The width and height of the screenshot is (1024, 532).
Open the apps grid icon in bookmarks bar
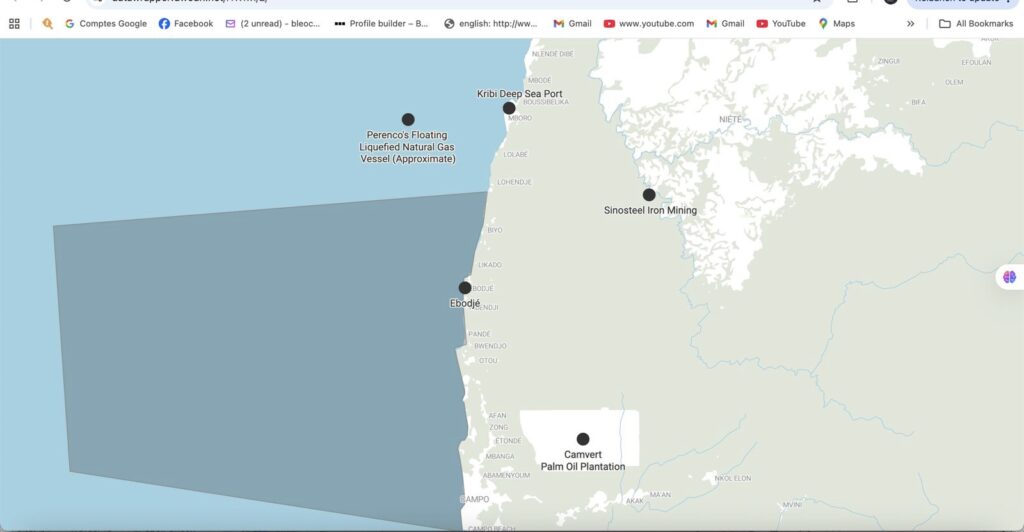(x=14, y=24)
